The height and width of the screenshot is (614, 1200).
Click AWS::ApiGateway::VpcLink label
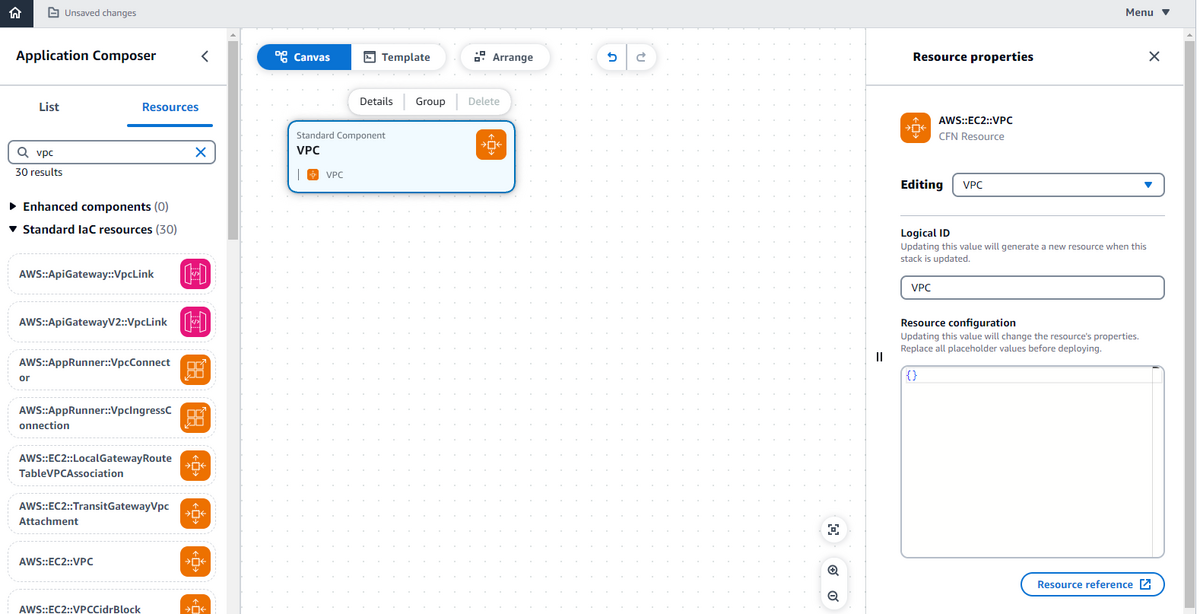click(x=86, y=274)
